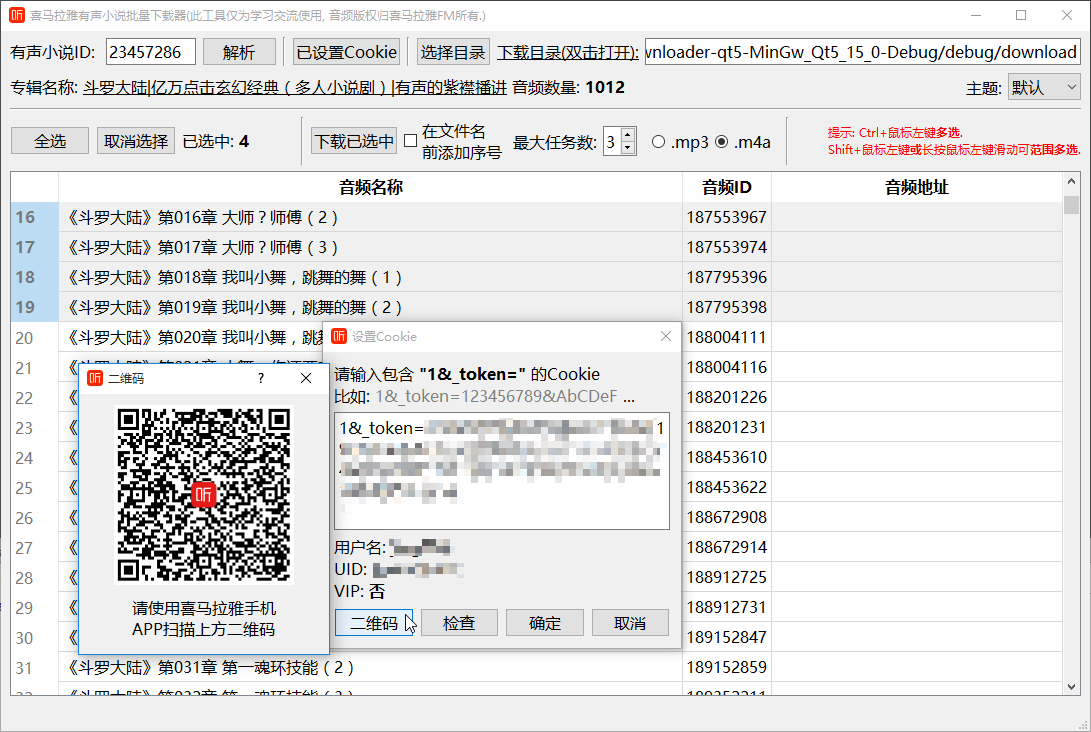Open the 主题 theme dropdown

[x=1044, y=88]
